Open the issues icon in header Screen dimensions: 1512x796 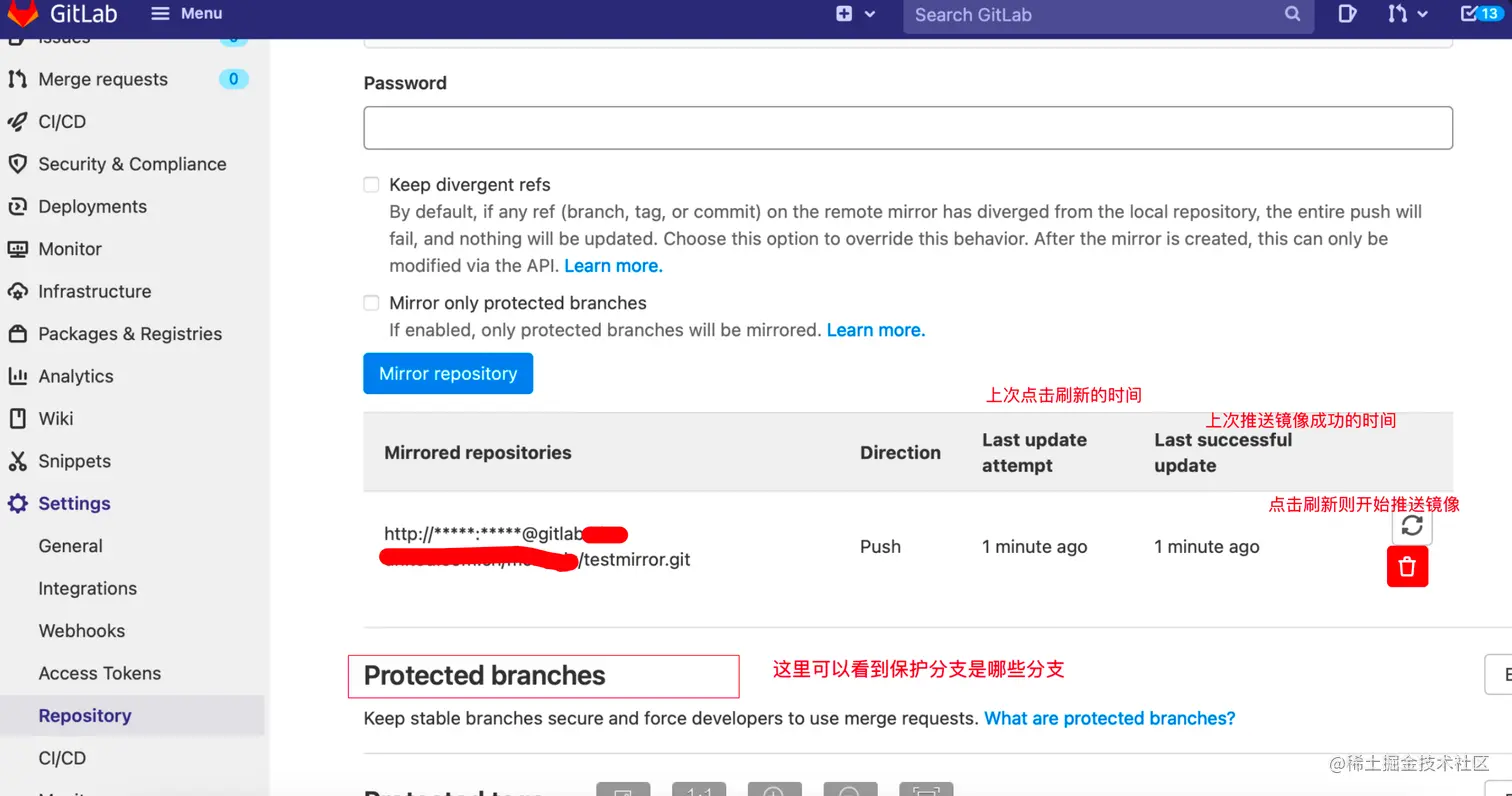tap(1347, 14)
